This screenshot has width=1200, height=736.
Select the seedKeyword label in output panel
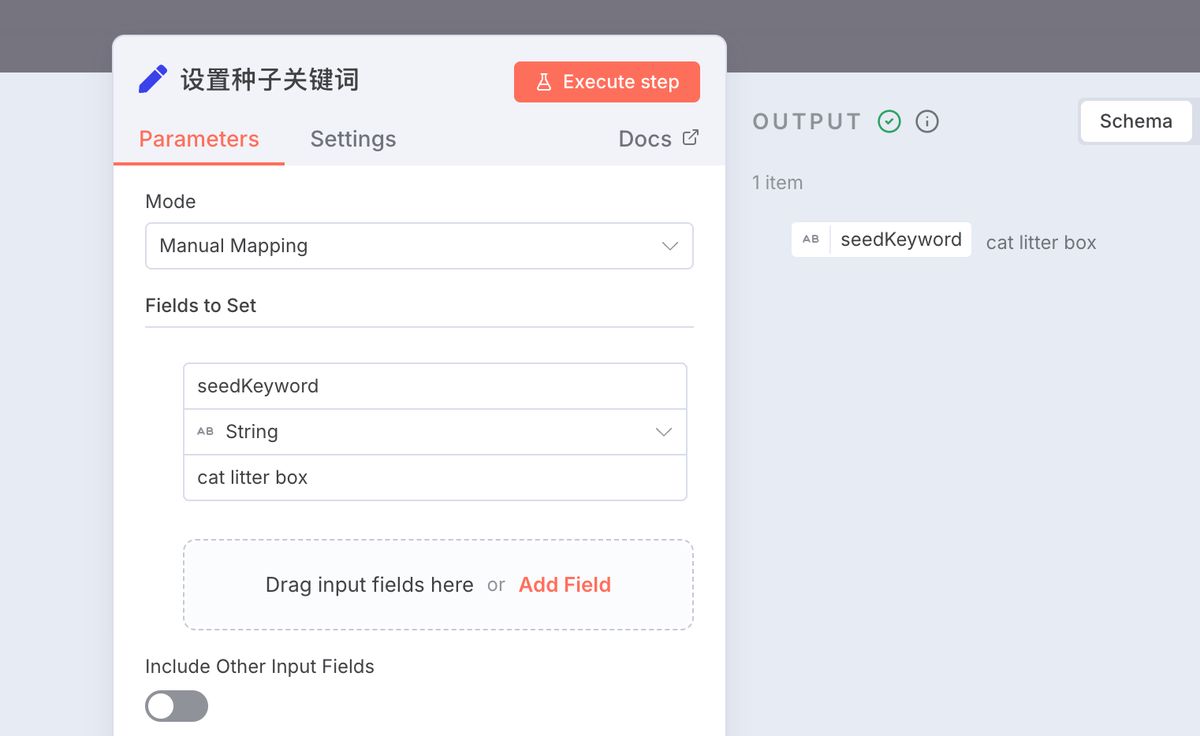(900, 240)
